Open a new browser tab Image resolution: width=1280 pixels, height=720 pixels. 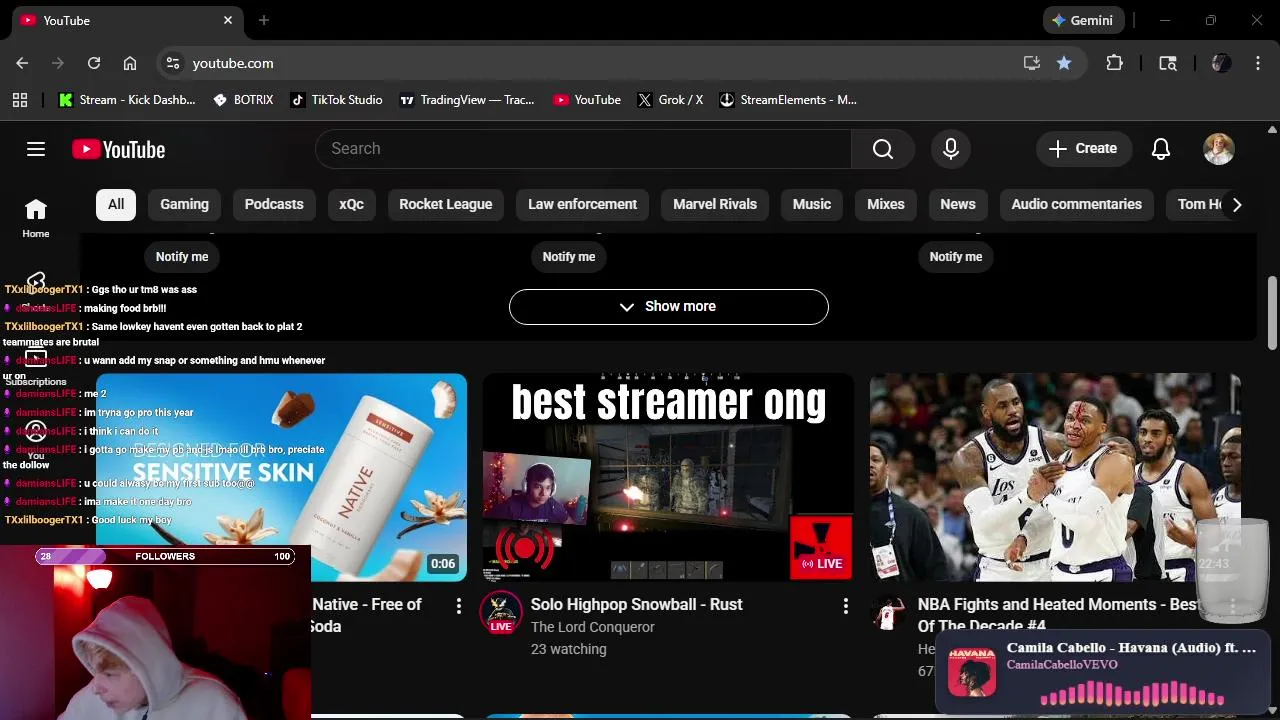(x=264, y=20)
